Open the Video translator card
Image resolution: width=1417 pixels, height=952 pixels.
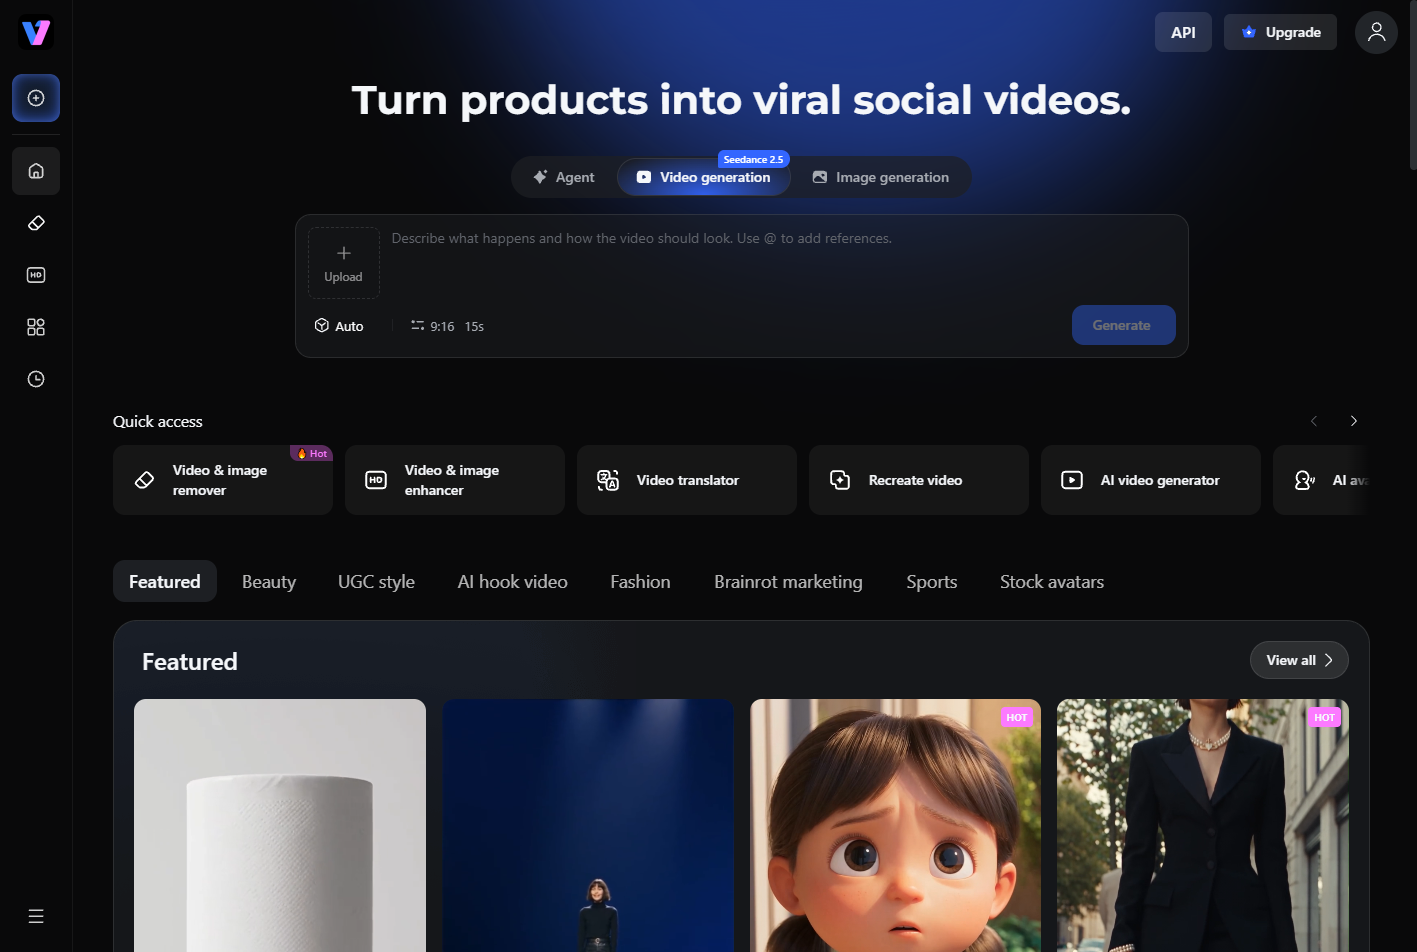pyautogui.click(x=687, y=480)
